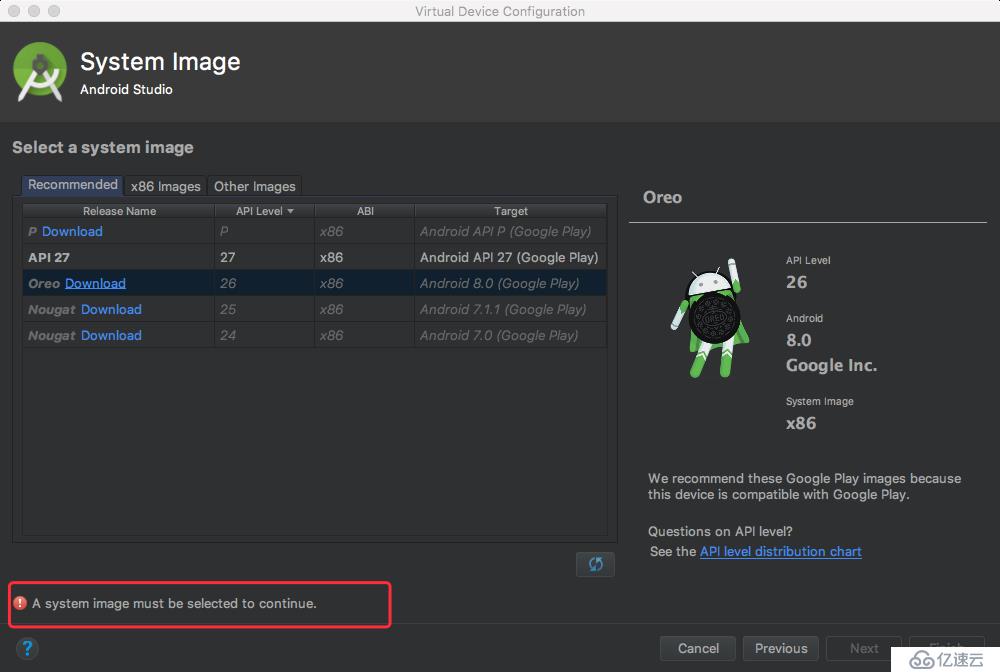The image size is (1000, 672).
Task: Click the Release Name column header
Action: pos(119,211)
